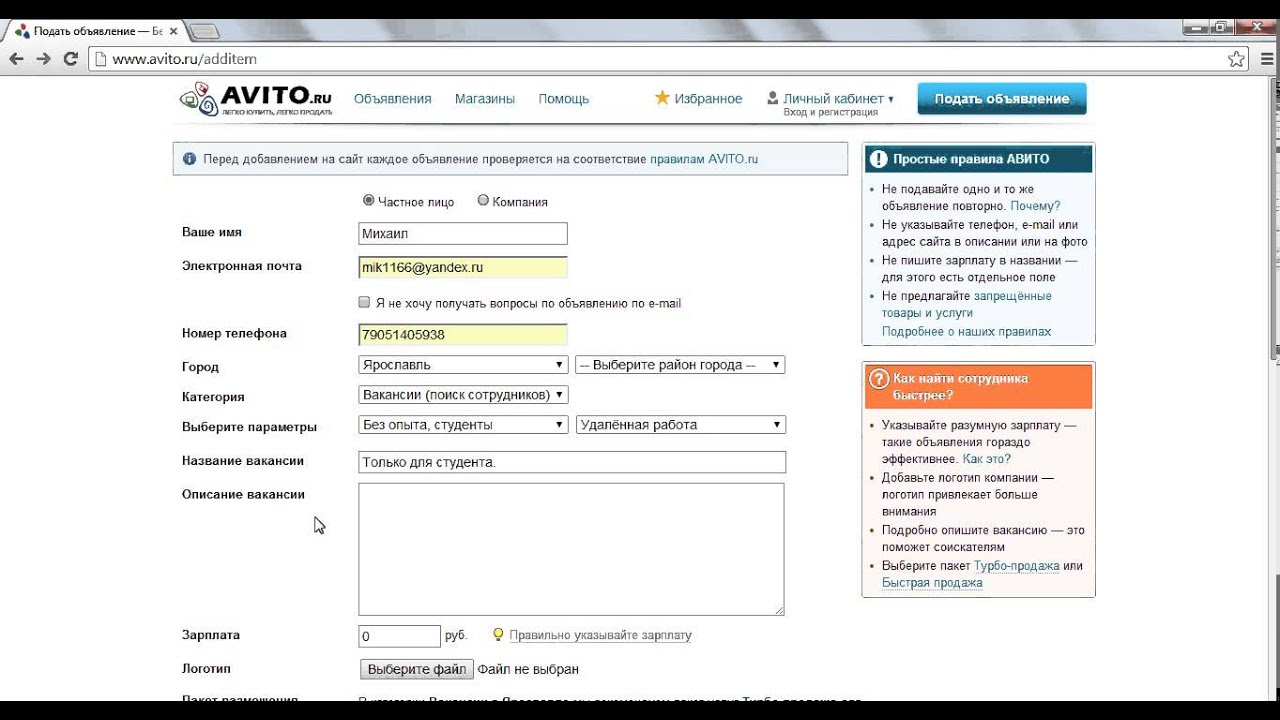1280x720 pixels.
Task: Open the Ярославль city dropdown
Action: pos(463,365)
